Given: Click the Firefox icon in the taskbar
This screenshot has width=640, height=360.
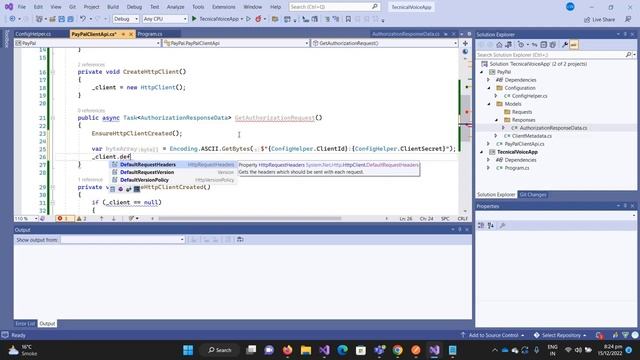Looking at the screenshot, I should click(x=288, y=350).
